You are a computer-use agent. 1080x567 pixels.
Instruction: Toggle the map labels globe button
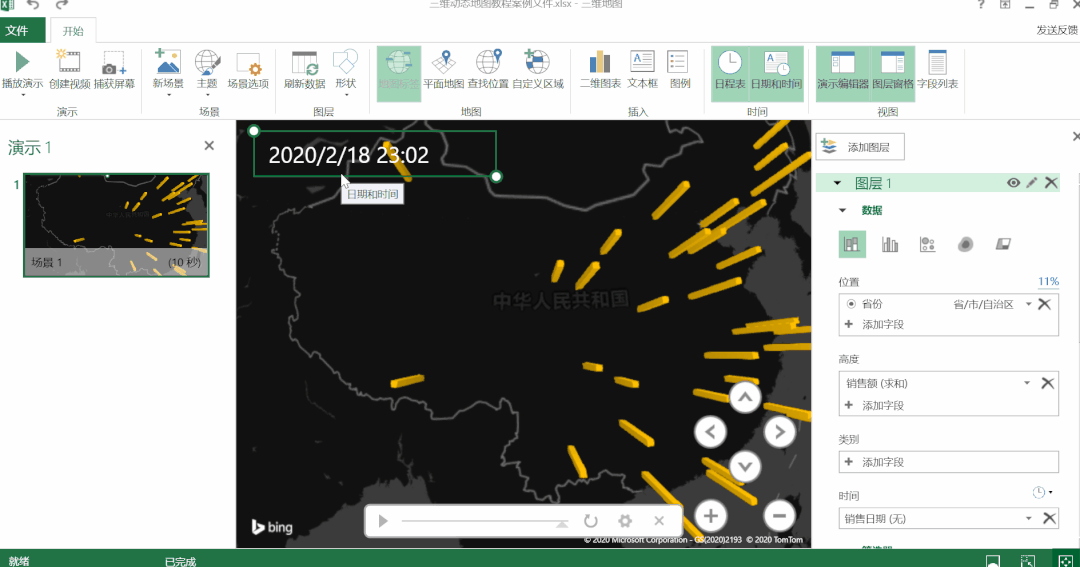click(x=399, y=74)
